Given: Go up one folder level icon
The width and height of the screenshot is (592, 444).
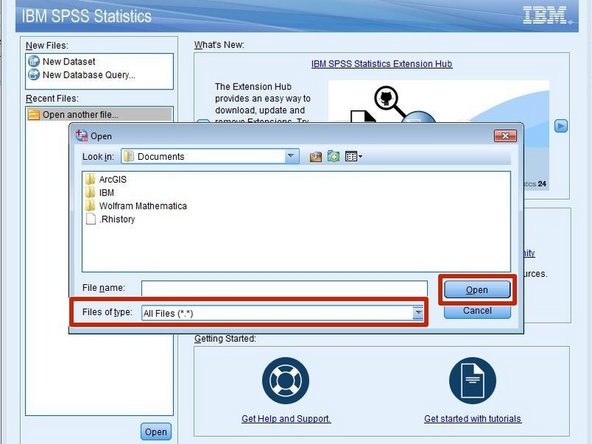Looking at the screenshot, I should [x=316, y=156].
